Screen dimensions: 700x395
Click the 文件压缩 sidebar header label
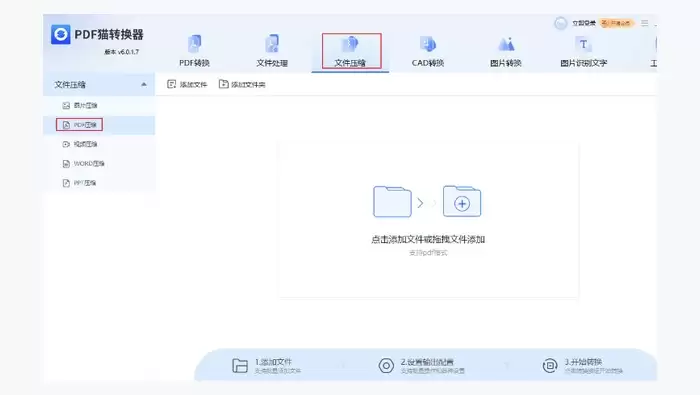(x=70, y=84)
